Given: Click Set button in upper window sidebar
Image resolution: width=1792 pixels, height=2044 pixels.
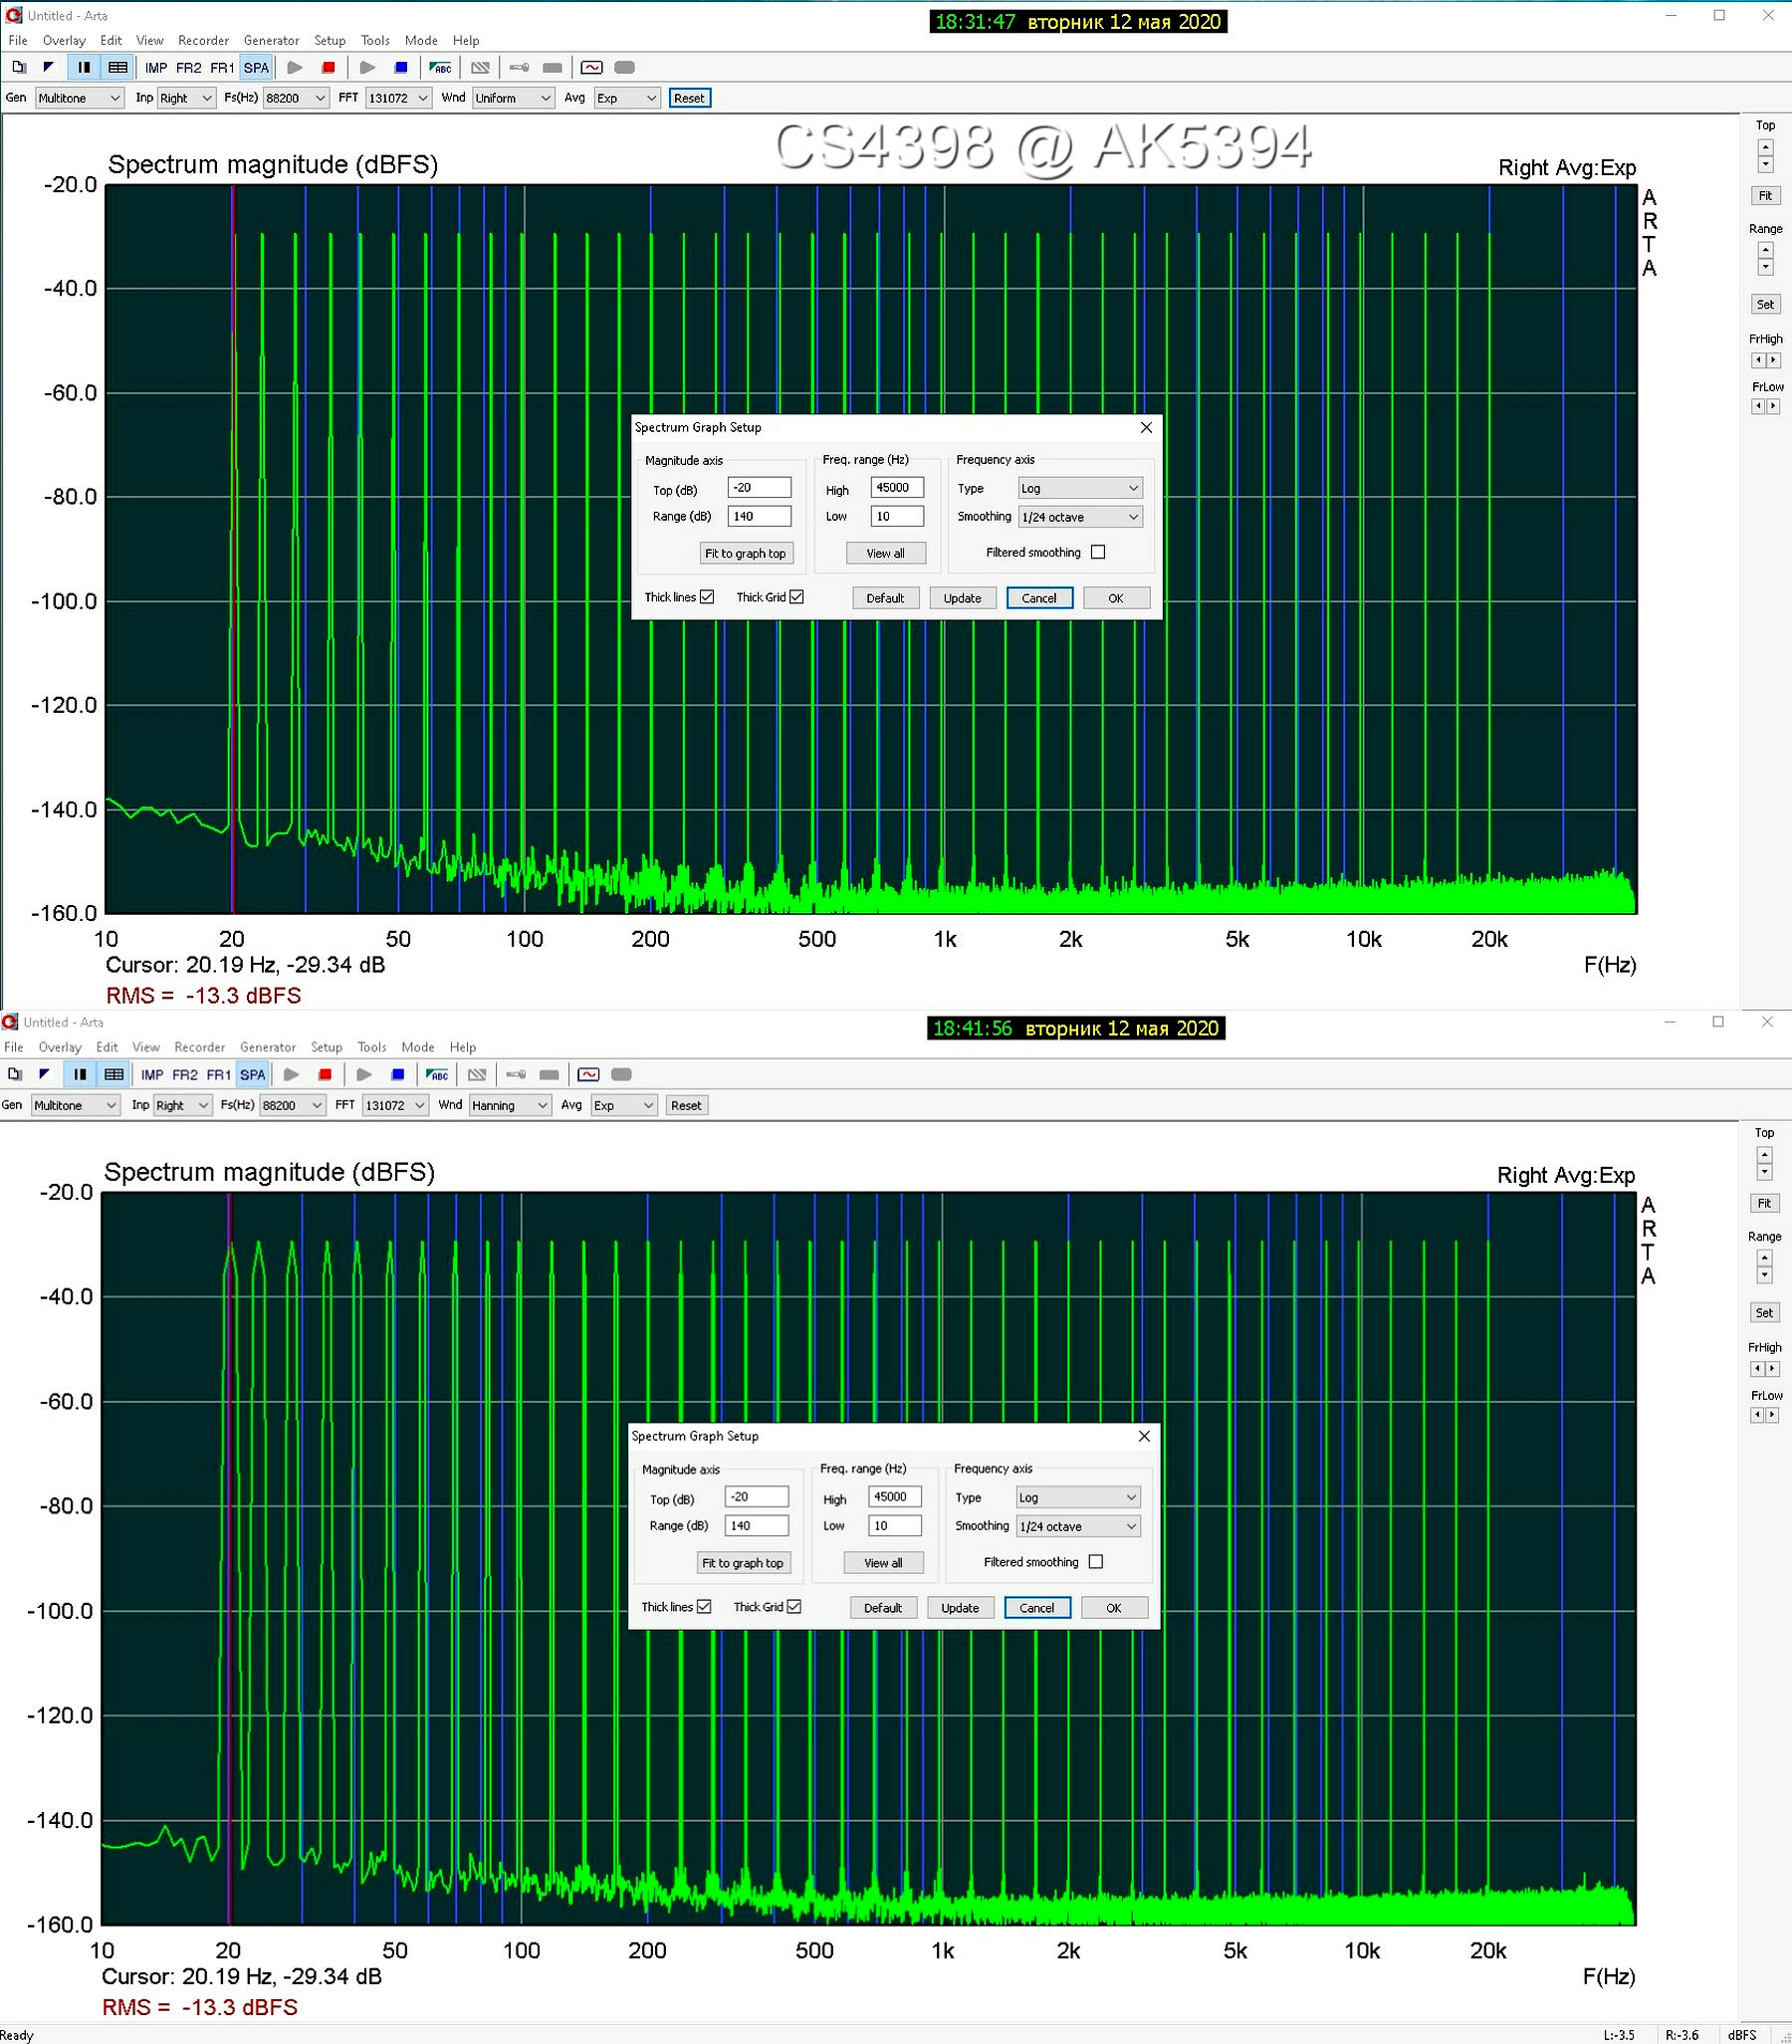Looking at the screenshot, I should pos(1765,304).
